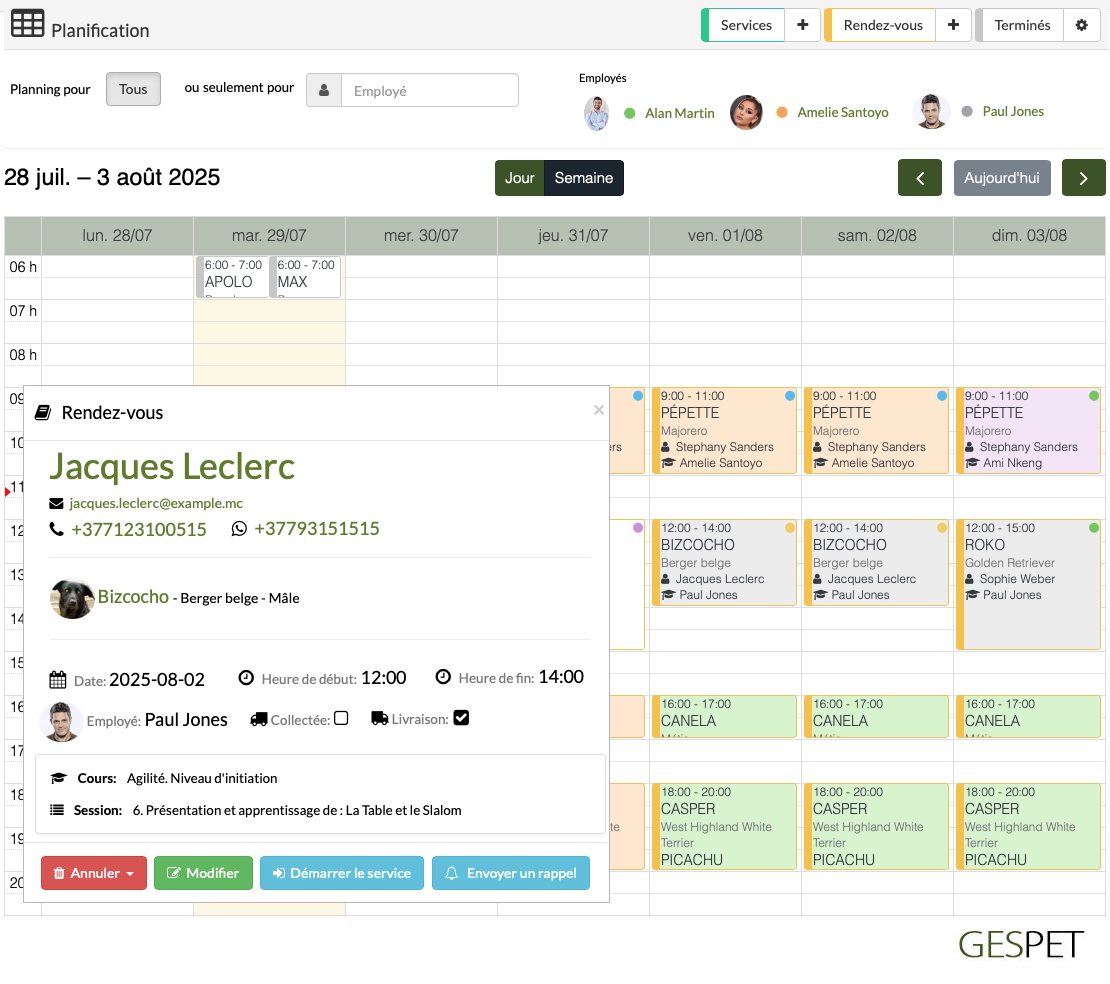The height and width of the screenshot is (984, 1110).
Task: Expand the Annuler dropdown button
Action: coord(93,873)
